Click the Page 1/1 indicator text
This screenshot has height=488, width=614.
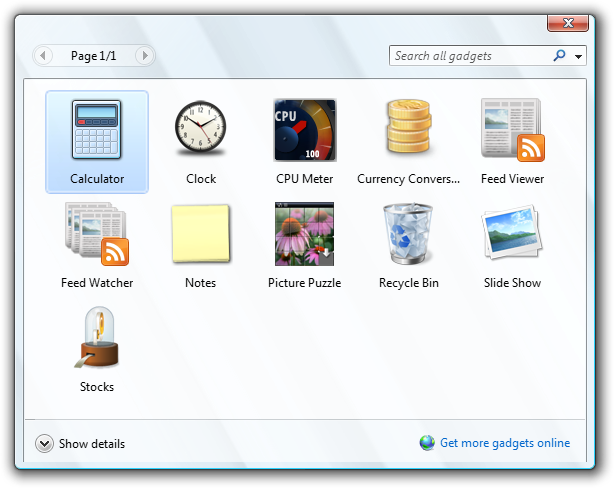coord(94,56)
